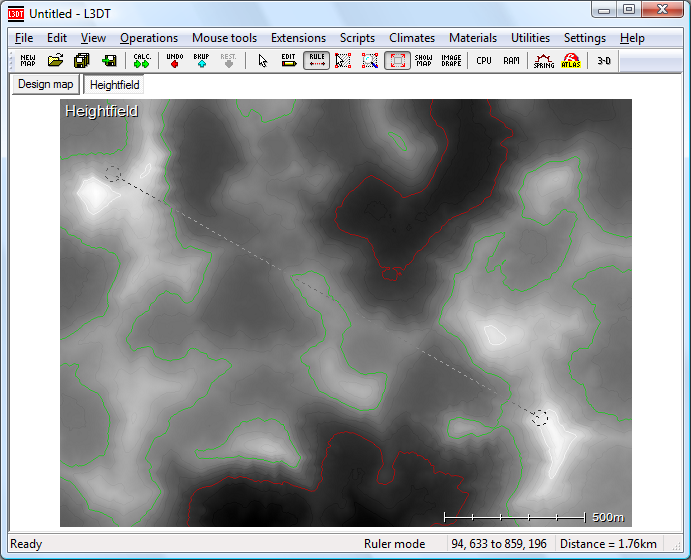This screenshot has width=691, height=560.
Task: Click the Calc. green arrows icon
Action: pos(142,60)
